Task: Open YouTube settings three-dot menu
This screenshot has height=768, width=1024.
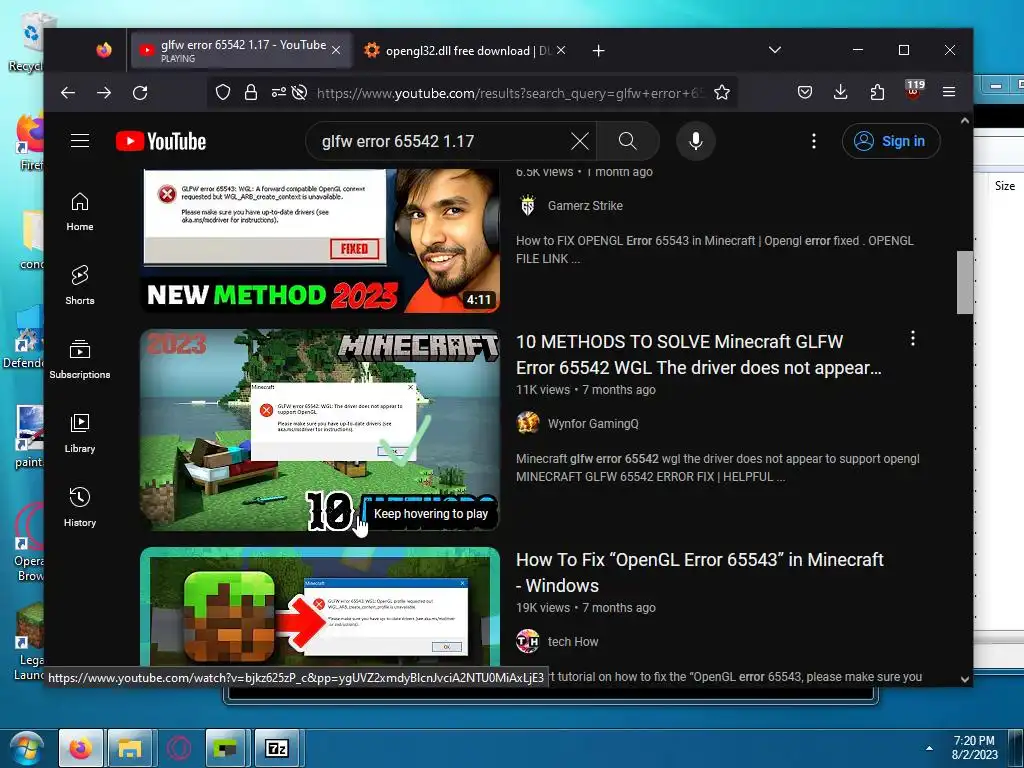Action: [813, 141]
